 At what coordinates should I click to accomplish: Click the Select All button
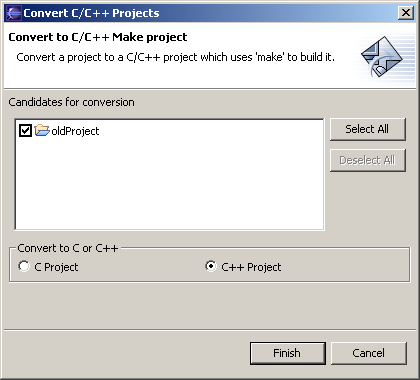pos(368,129)
